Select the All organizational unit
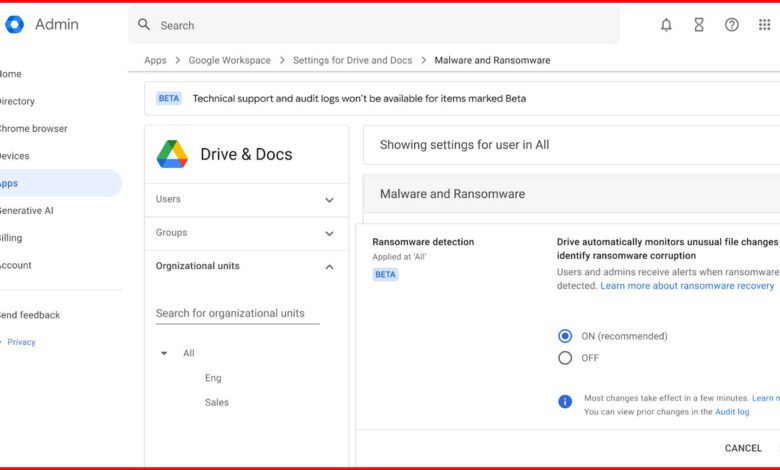The image size is (780, 470). [x=189, y=353]
